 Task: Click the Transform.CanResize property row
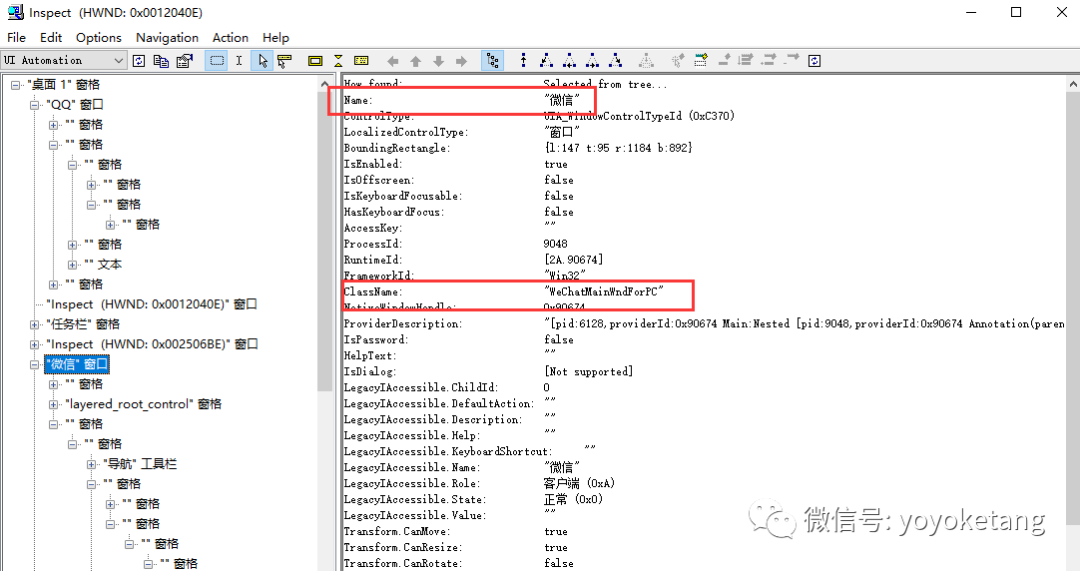click(455, 548)
